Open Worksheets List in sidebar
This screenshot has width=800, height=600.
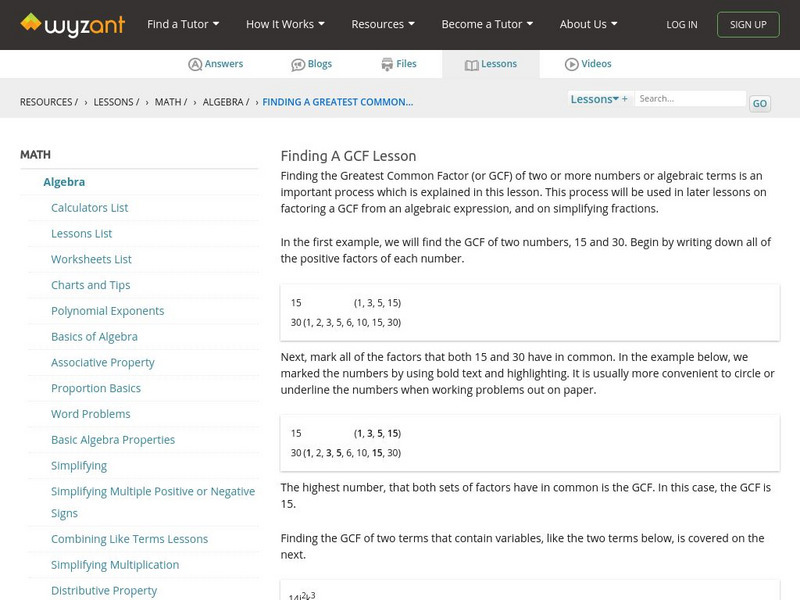coord(91,260)
